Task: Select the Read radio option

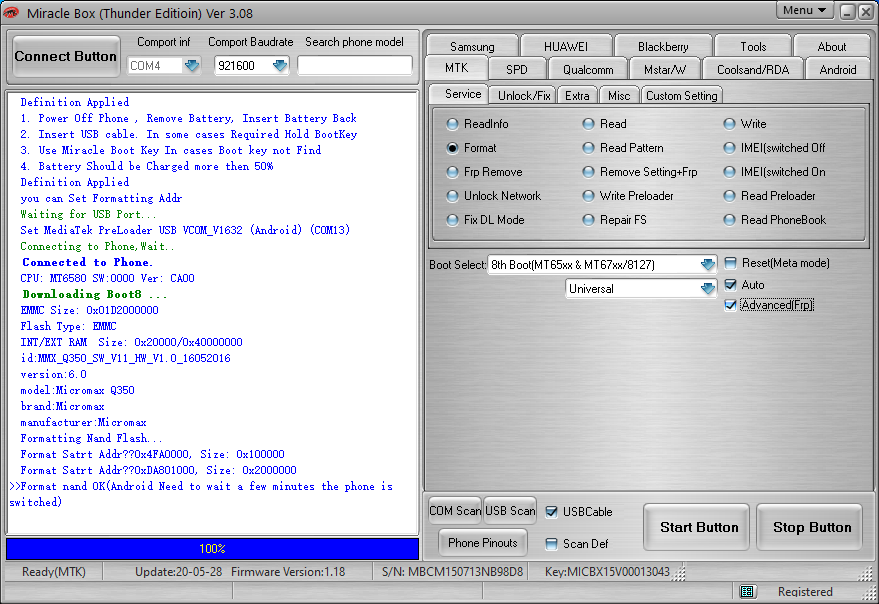Action: 604,124
